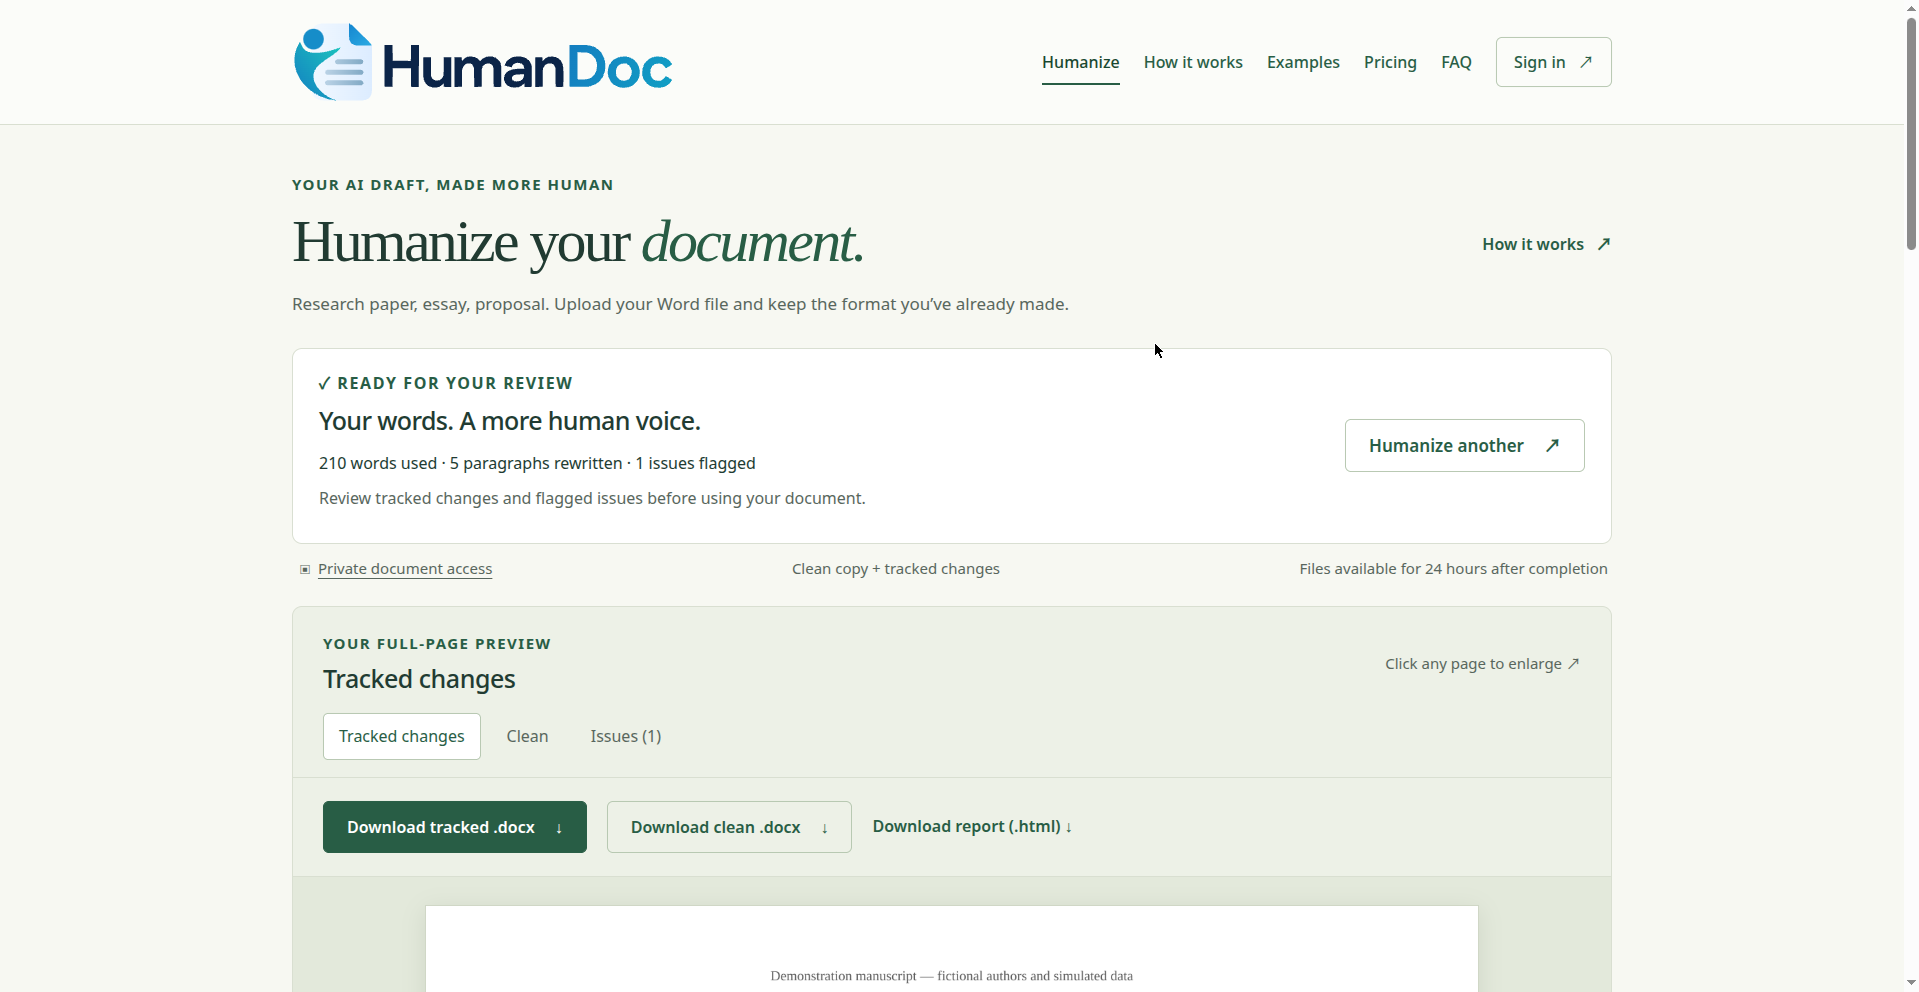Click the lock icon beside Private document access
The width and height of the screenshot is (1919, 992).
click(x=305, y=569)
